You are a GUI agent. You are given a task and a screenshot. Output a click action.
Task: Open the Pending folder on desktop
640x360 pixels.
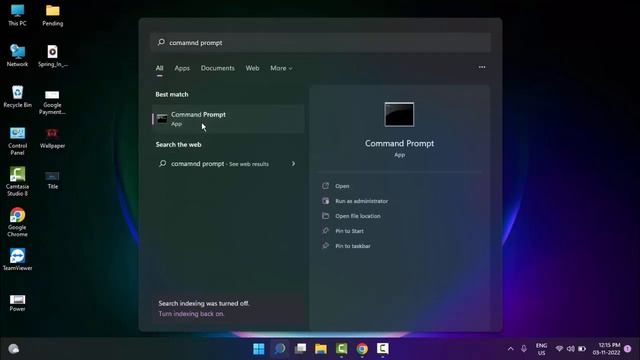pyautogui.click(x=53, y=15)
